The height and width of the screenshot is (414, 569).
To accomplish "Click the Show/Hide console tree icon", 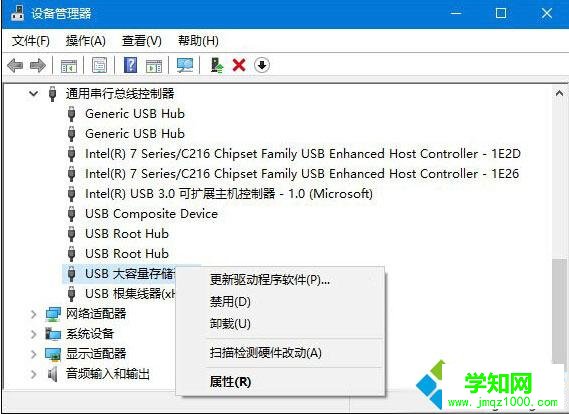I will click(x=69, y=66).
